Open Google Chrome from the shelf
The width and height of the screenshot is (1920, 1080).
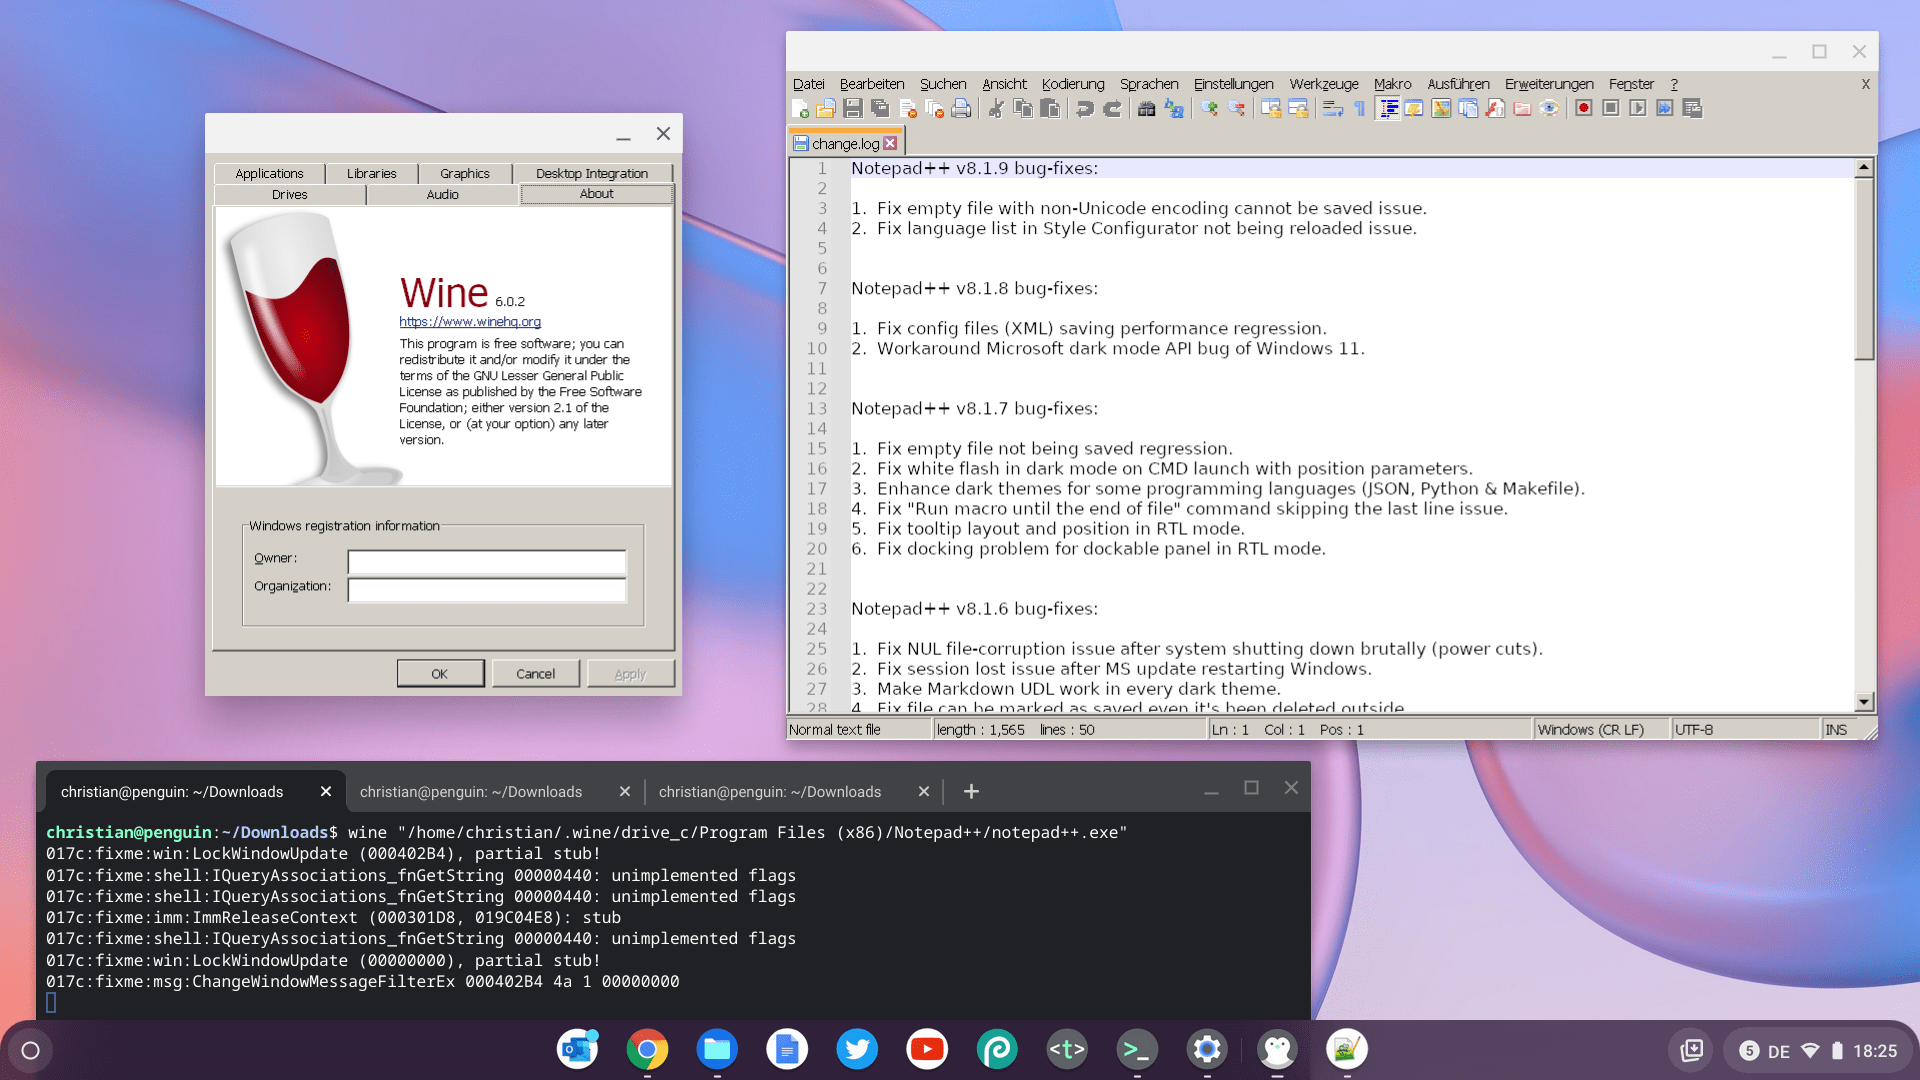(647, 1049)
